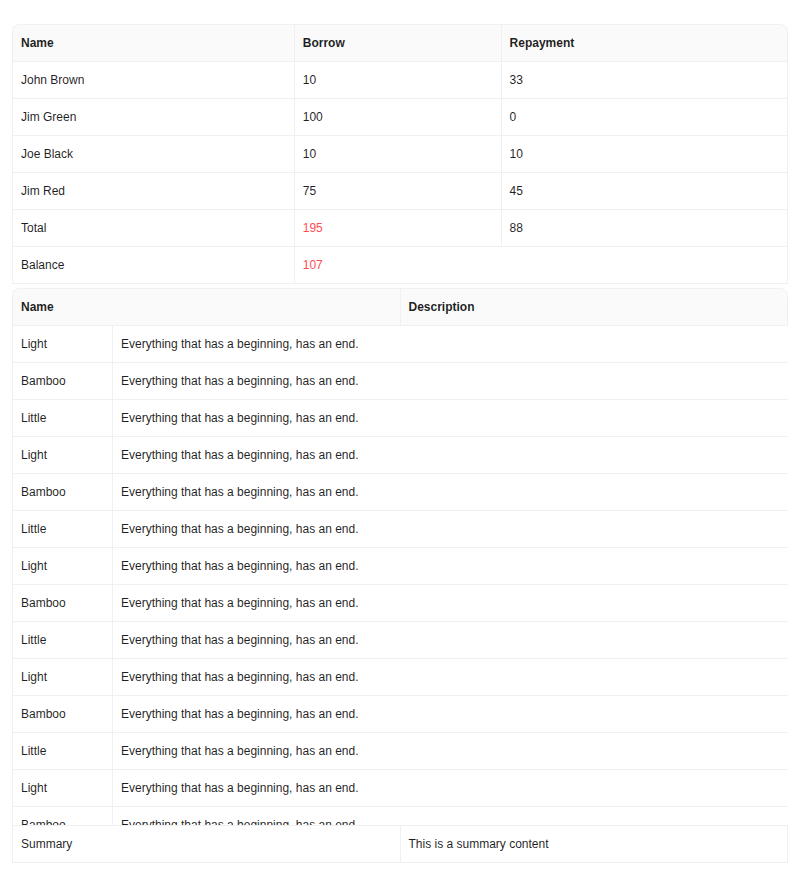800x887 pixels.
Task: Select the John Brown row
Action: tap(52, 79)
